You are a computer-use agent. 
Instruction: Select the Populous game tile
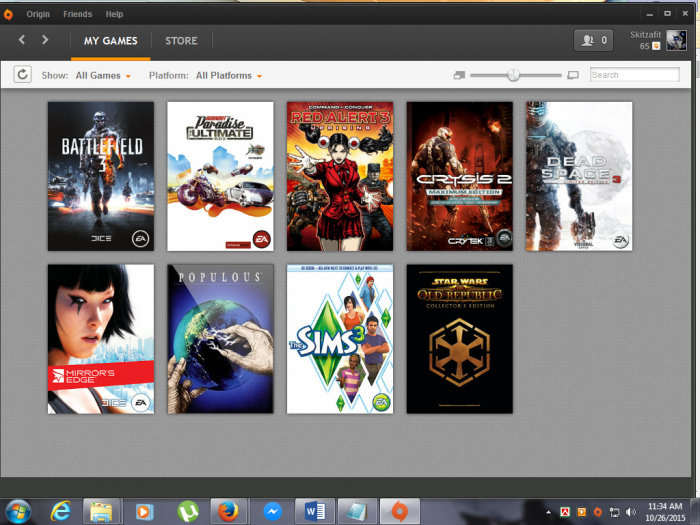click(x=221, y=339)
